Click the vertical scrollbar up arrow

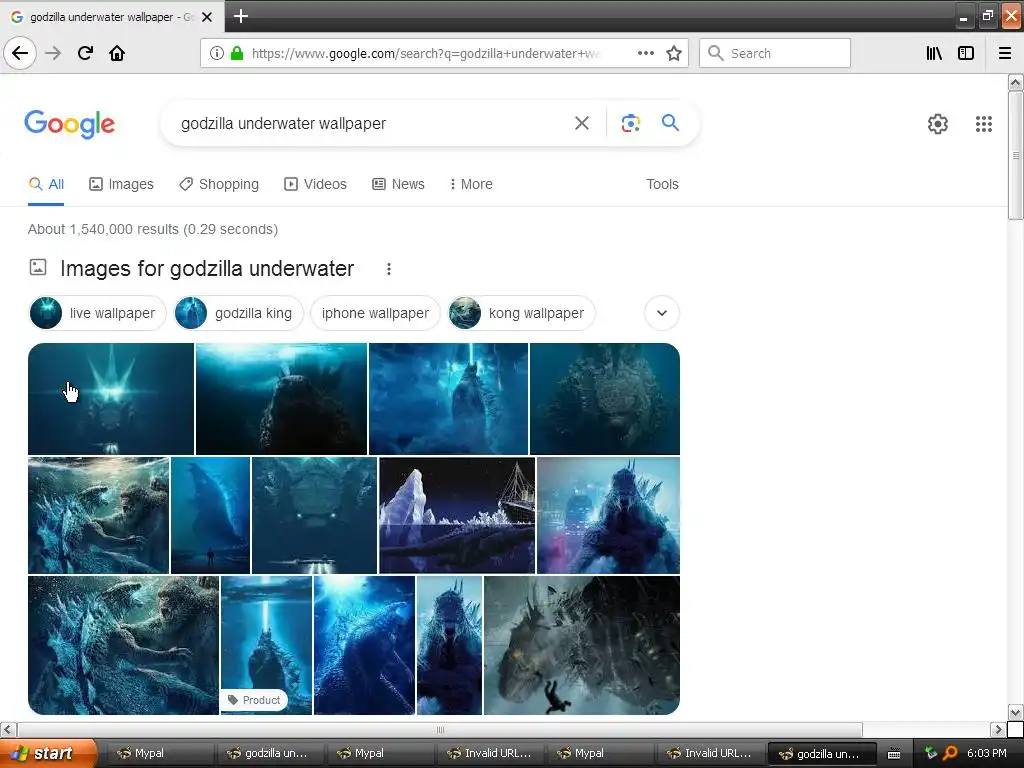point(1015,82)
